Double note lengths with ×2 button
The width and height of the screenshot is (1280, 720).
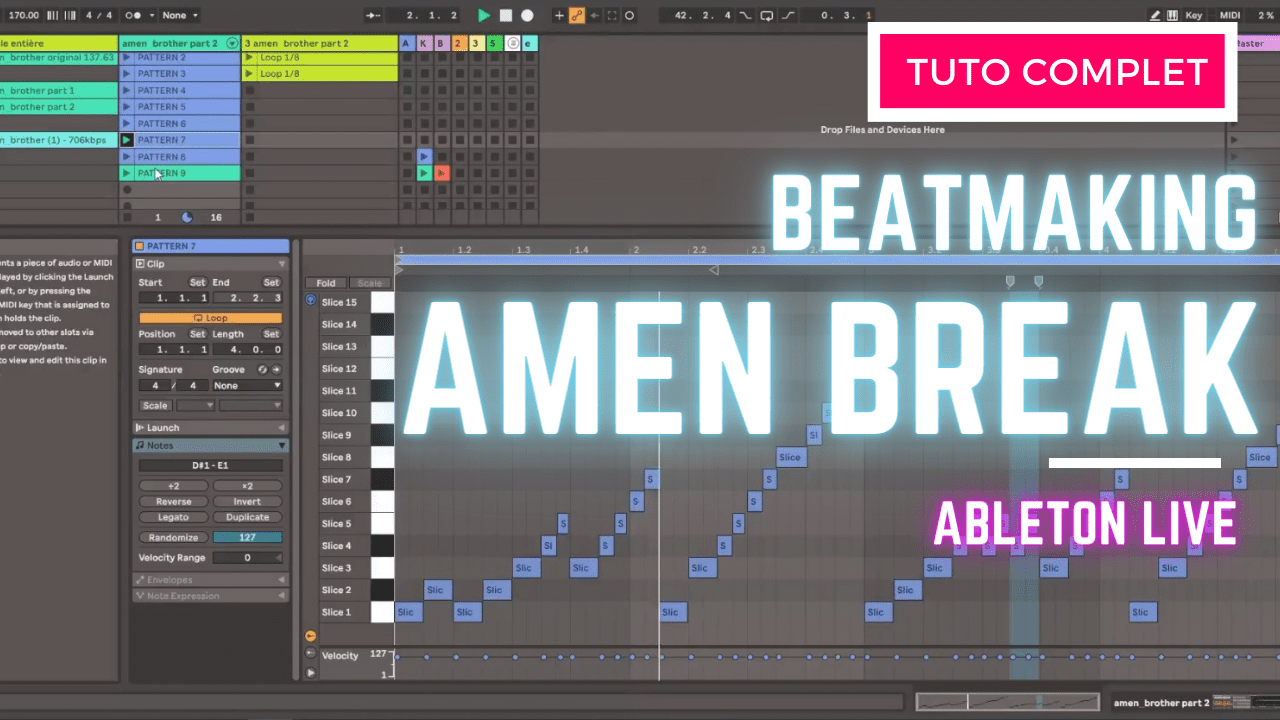point(247,486)
